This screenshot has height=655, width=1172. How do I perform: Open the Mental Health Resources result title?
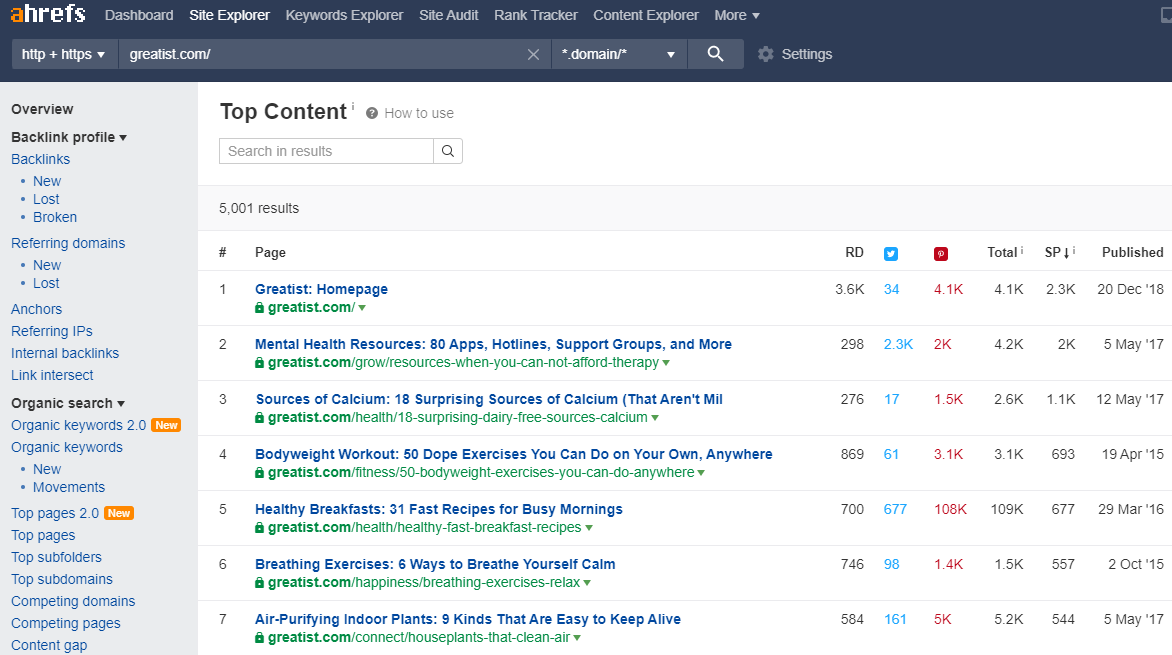coord(493,345)
